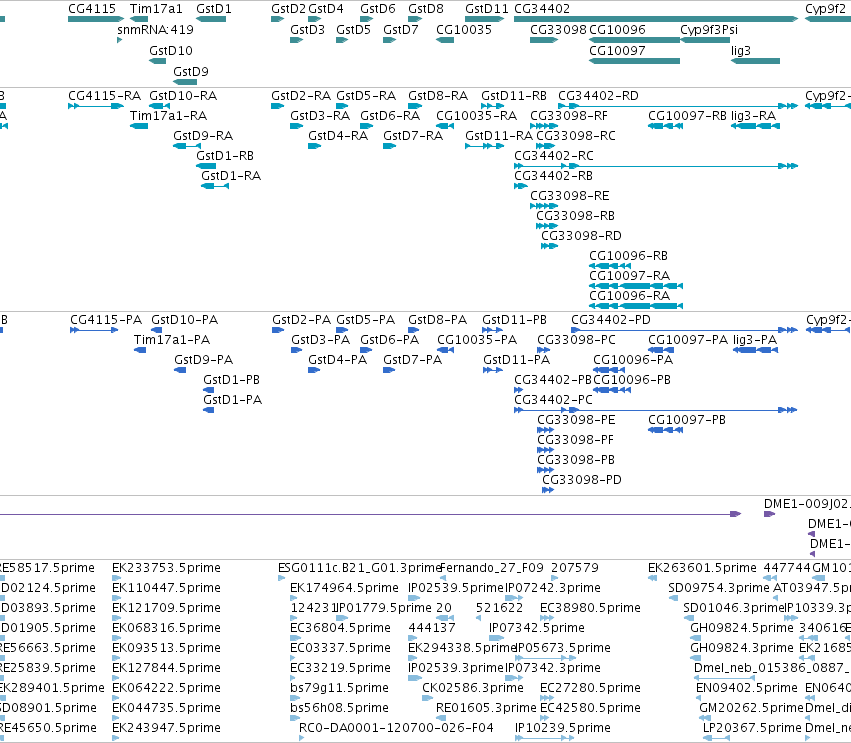Select the LP20367.5prime EST label
Screen dimensions: 851x743
(752, 728)
